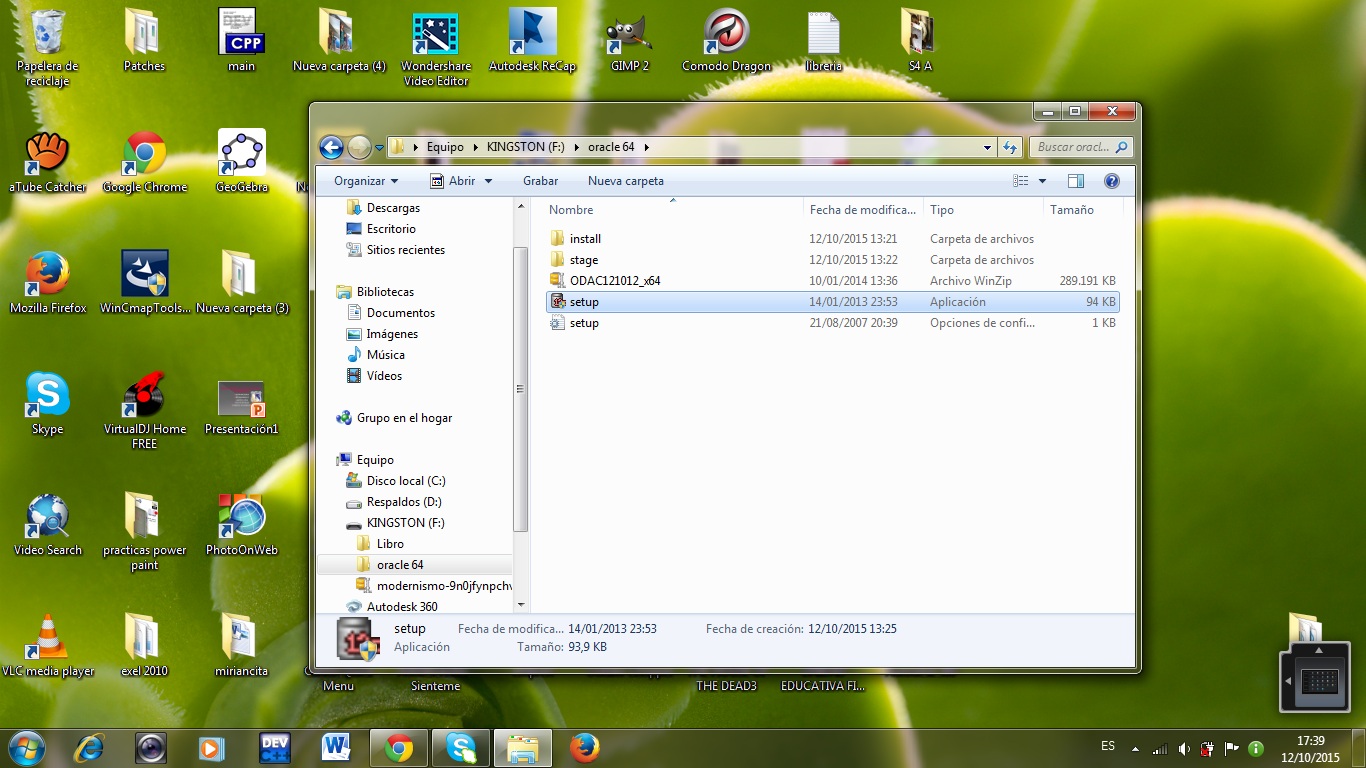Open the Organizar dropdown menu
Viewport: 1366px width, 768px height.
point(365,181)
